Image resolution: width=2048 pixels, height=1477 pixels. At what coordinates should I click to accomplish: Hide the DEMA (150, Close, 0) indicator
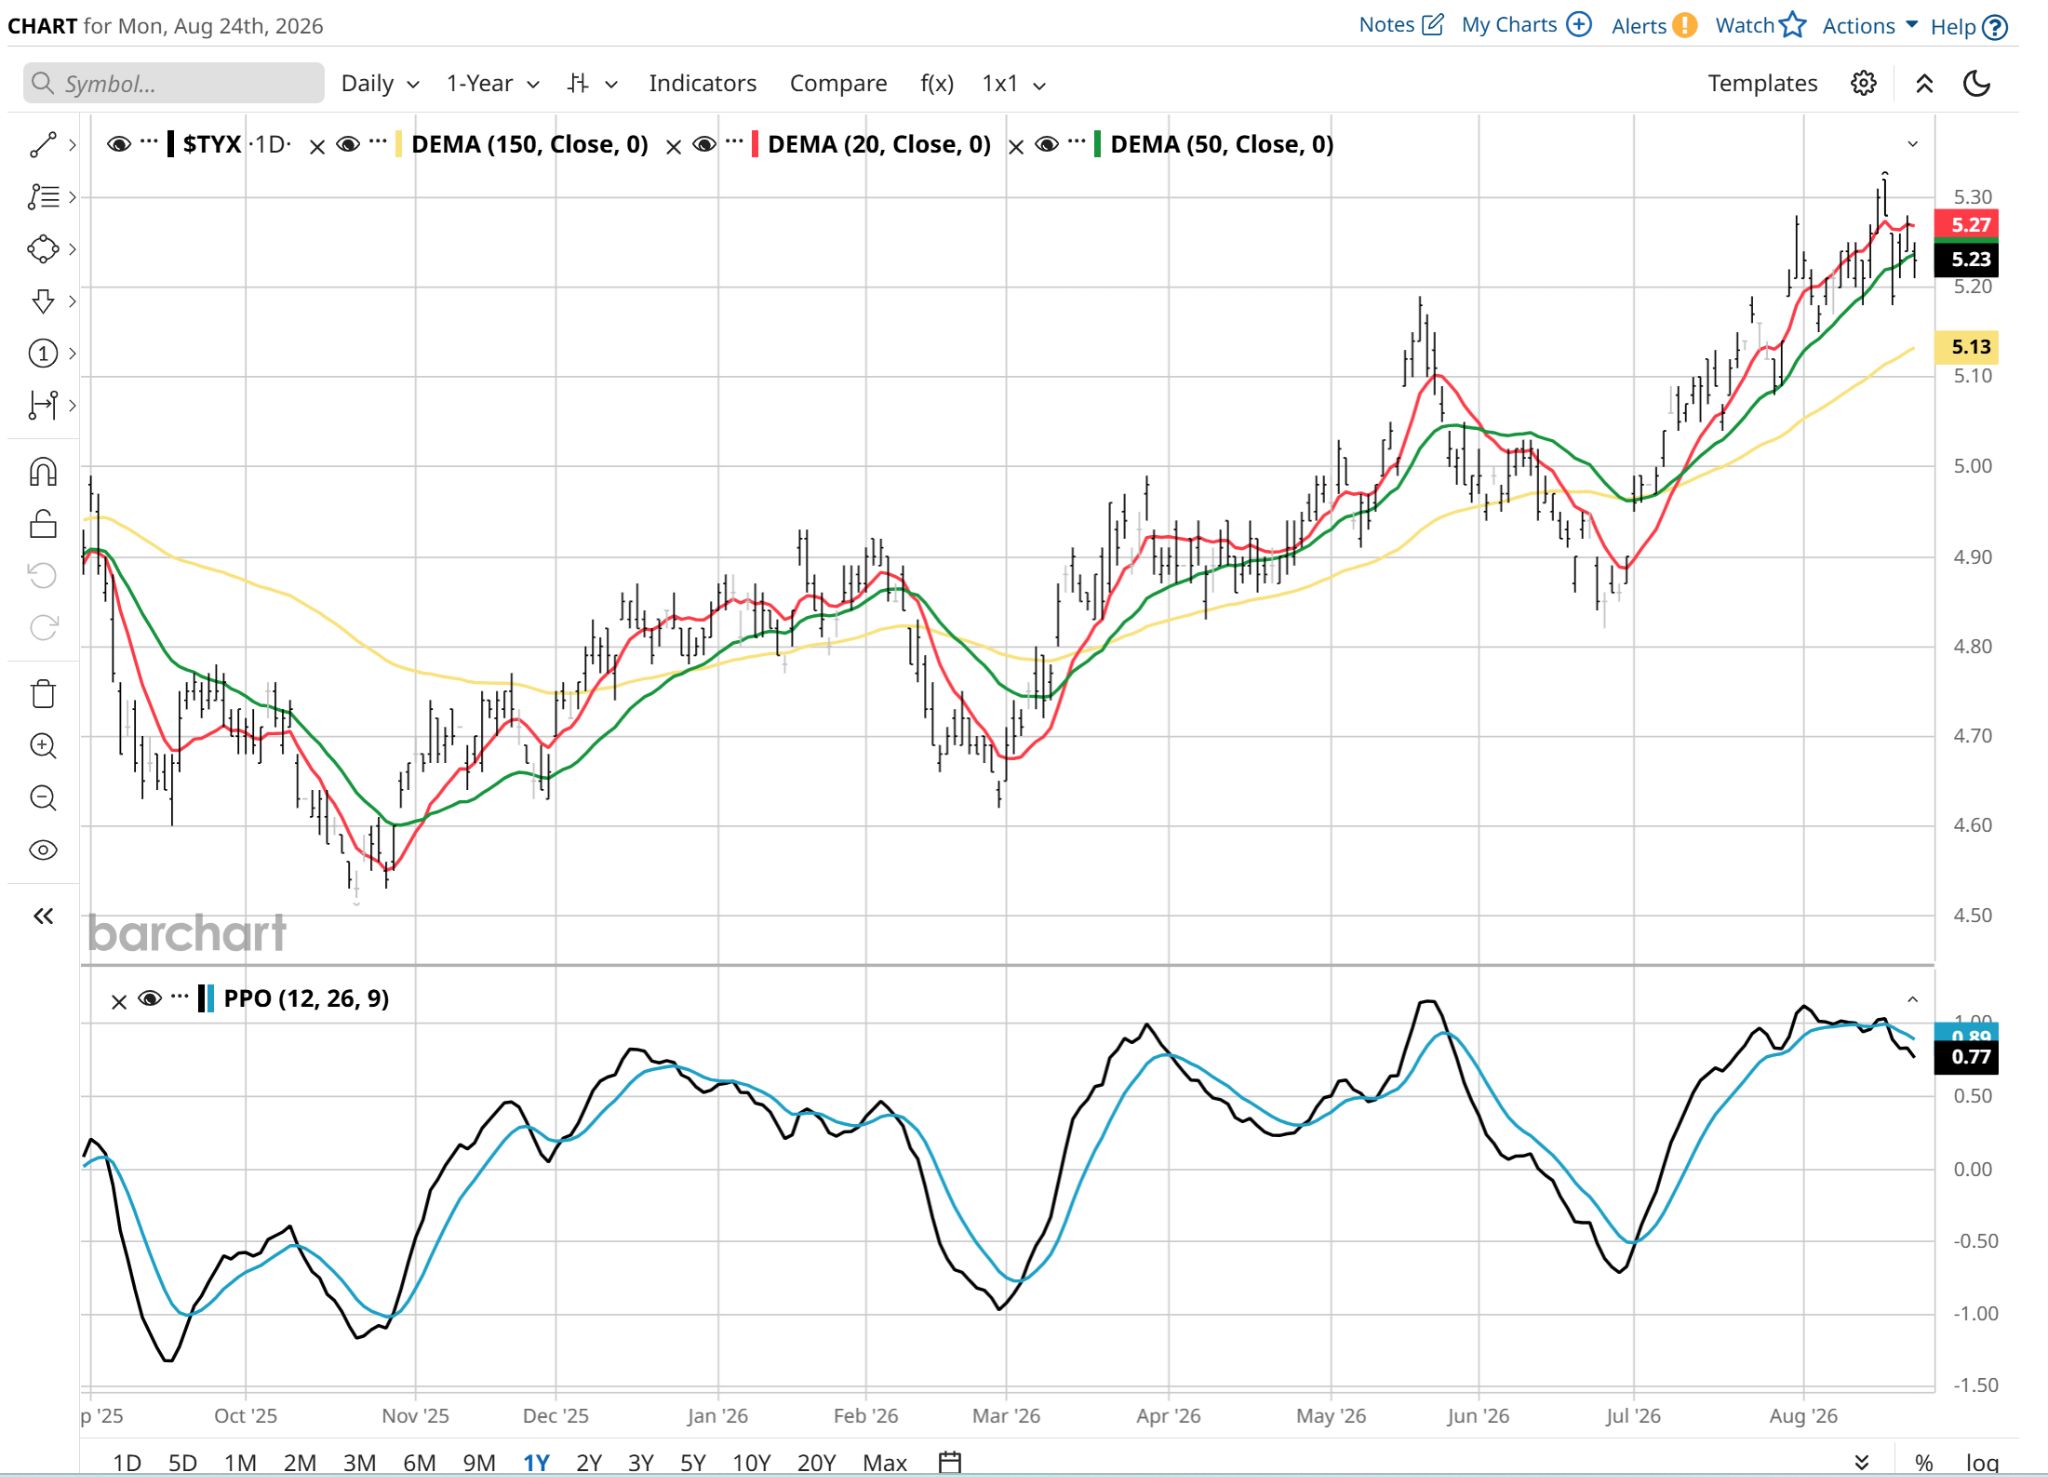pyautogui.click(x=348, y=145)
